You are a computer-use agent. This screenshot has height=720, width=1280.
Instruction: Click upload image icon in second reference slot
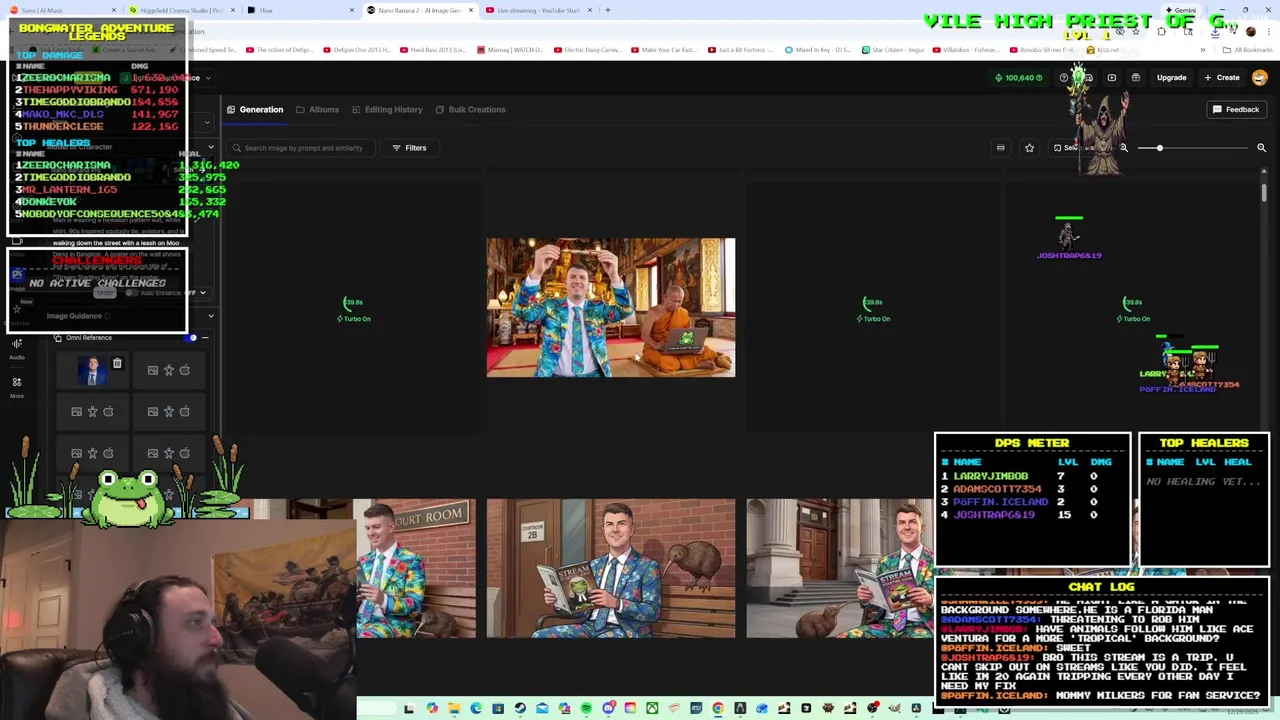tap(153, 370)
